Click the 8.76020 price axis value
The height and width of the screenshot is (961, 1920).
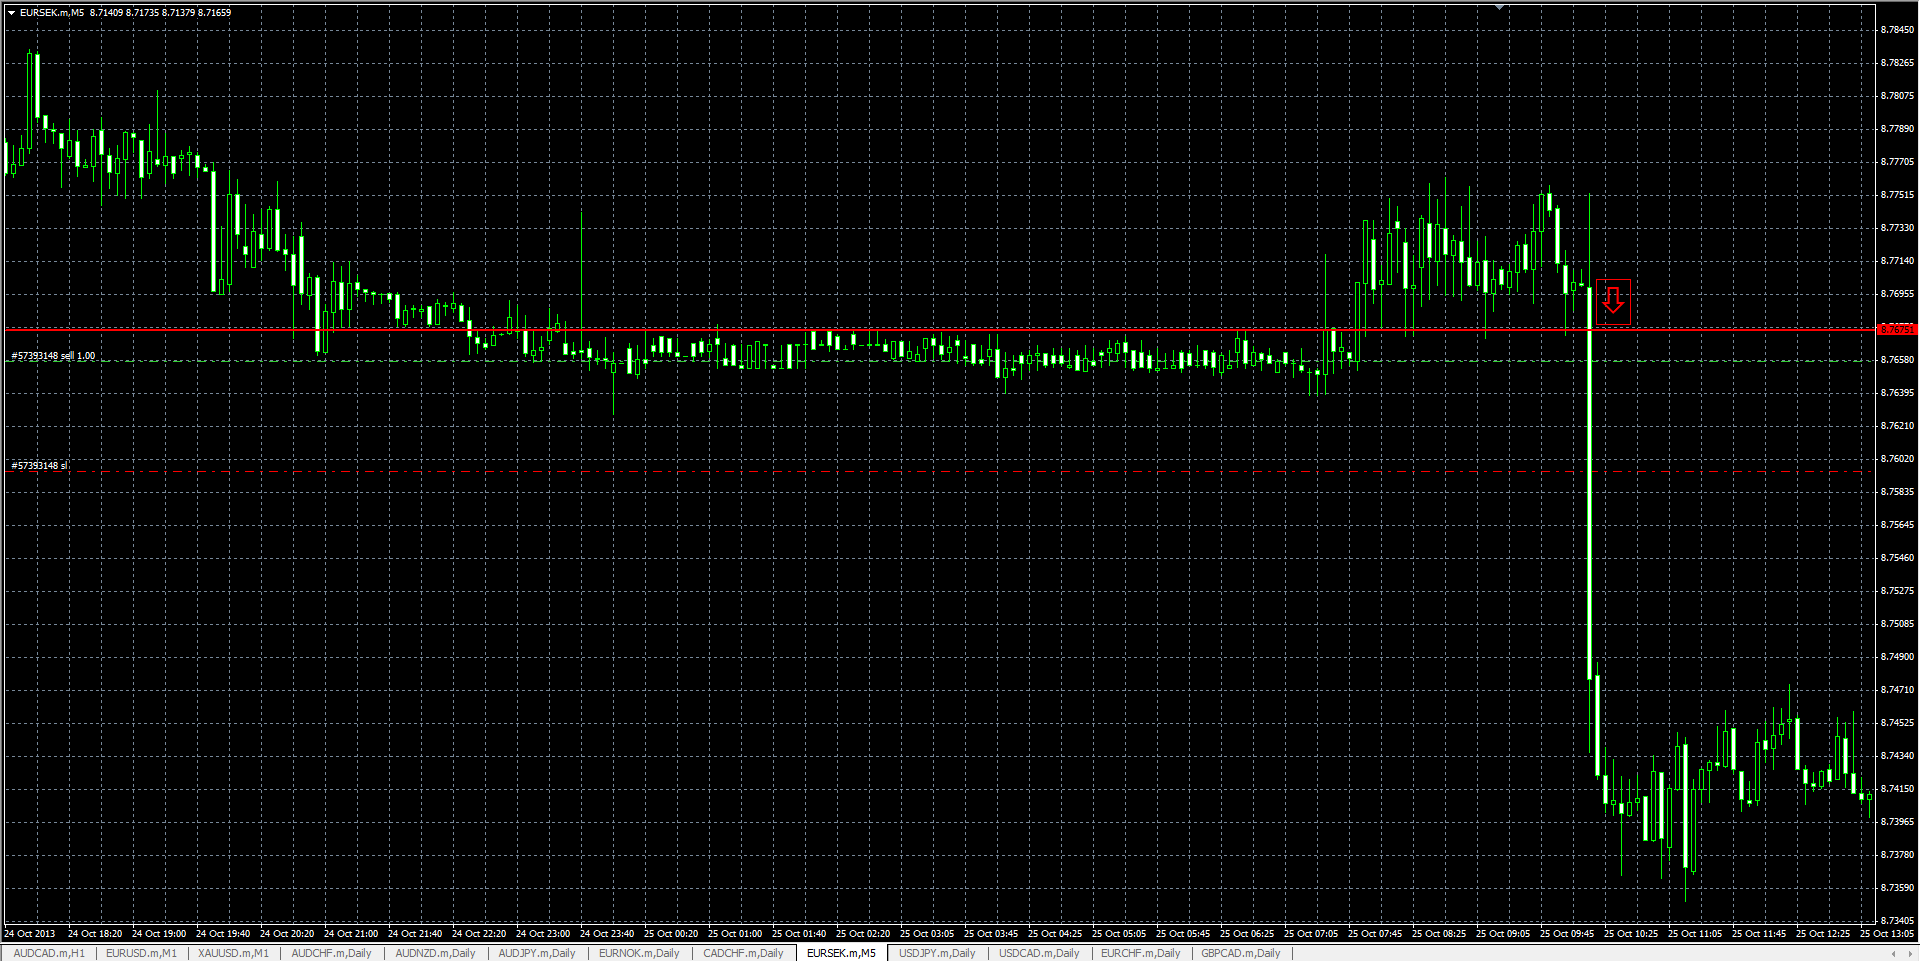pos(1897,459)
